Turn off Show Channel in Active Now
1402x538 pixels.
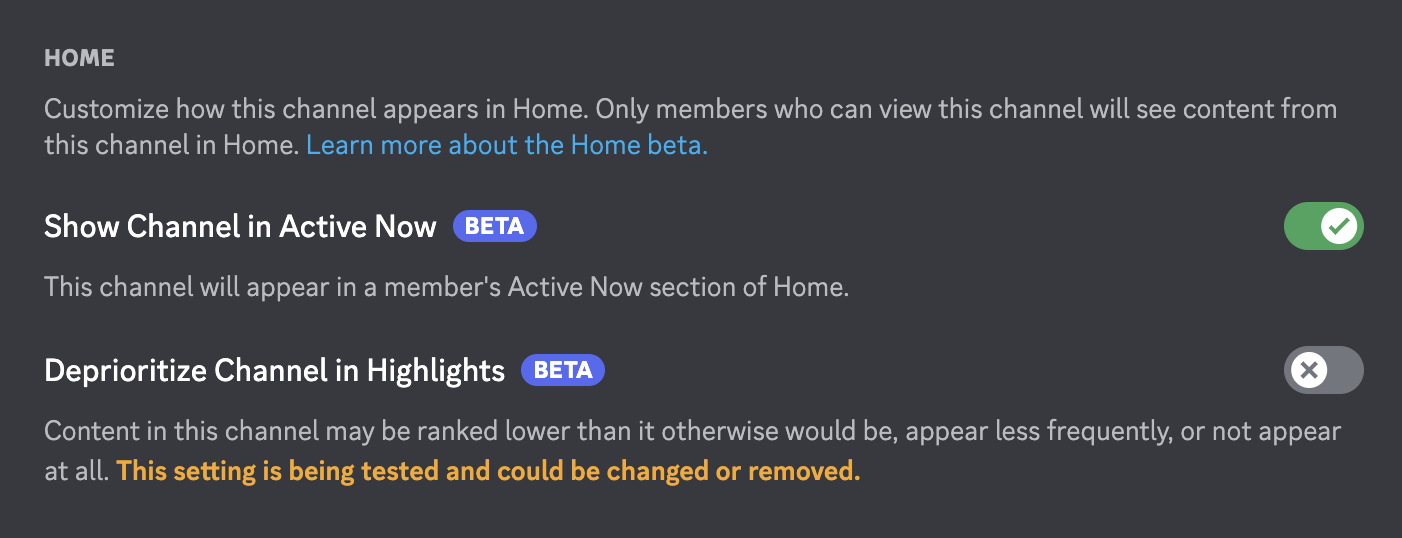coord(1323,226)
